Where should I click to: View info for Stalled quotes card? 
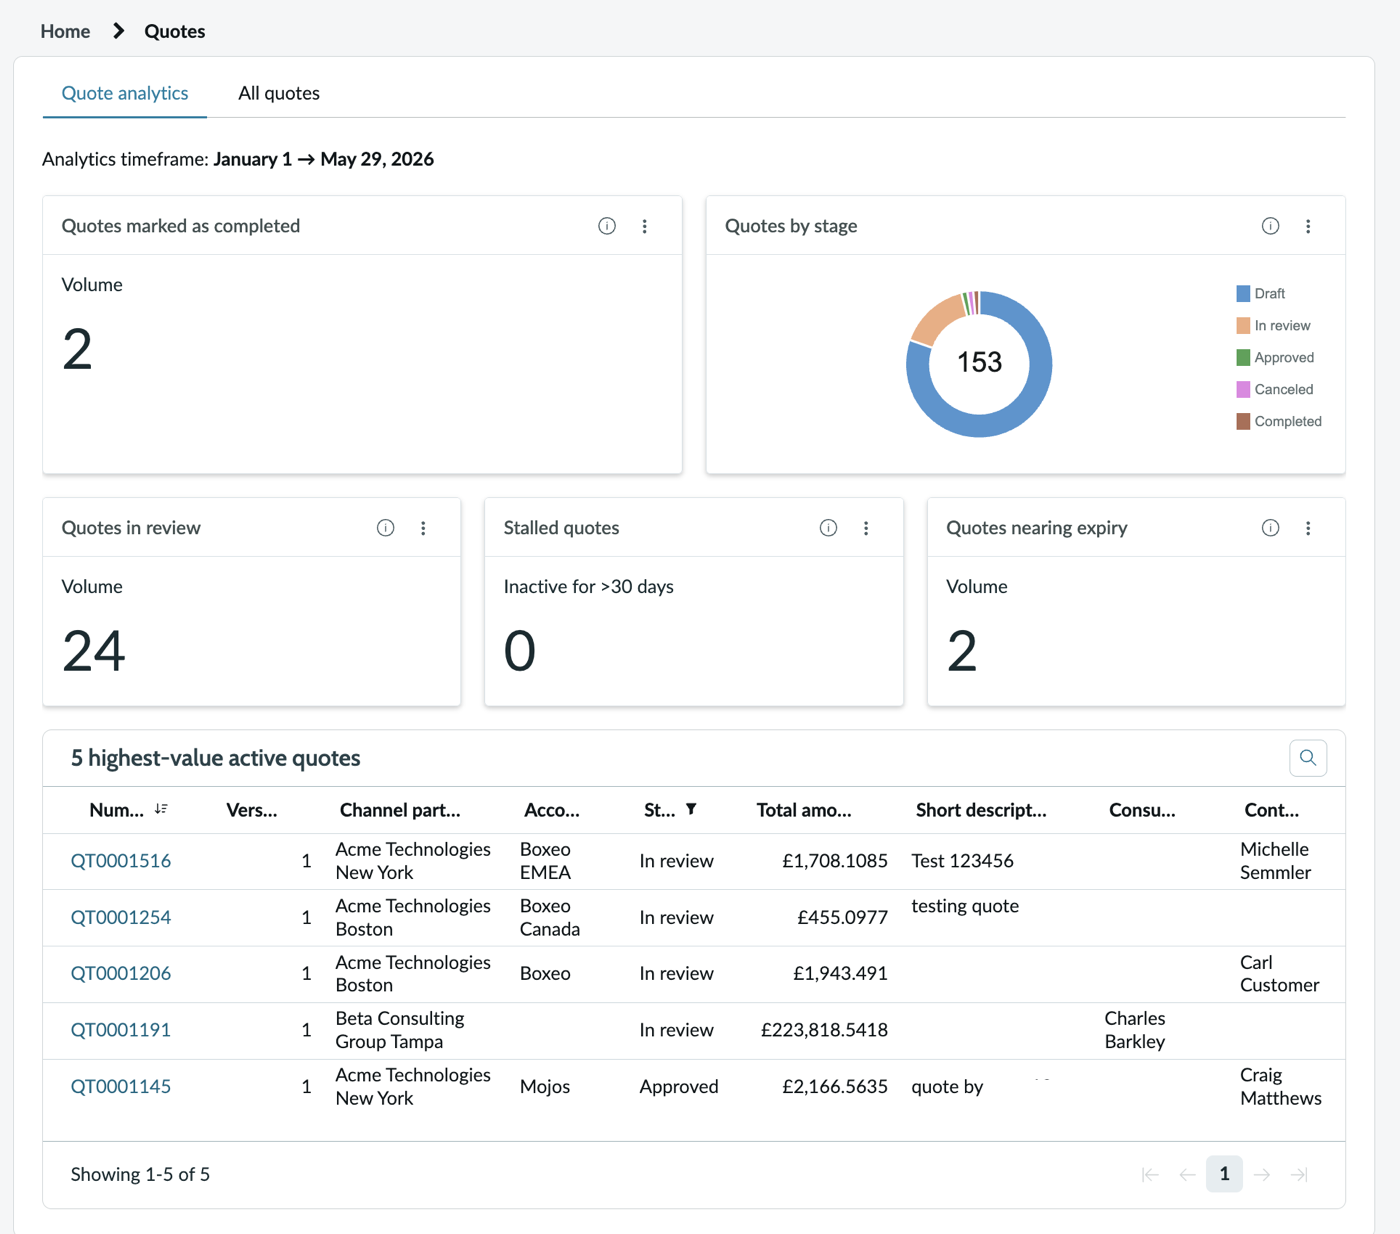click(828, 528)
